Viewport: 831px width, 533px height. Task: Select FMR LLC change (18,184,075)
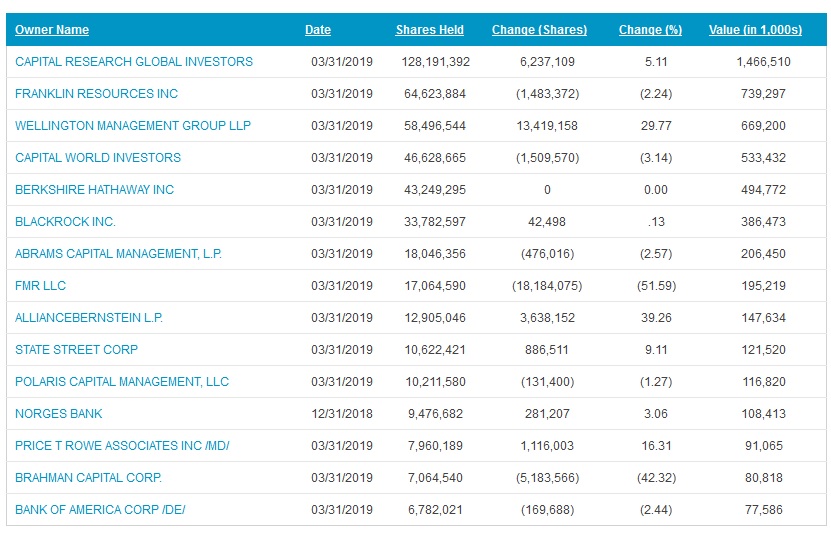tap(547, 286)
